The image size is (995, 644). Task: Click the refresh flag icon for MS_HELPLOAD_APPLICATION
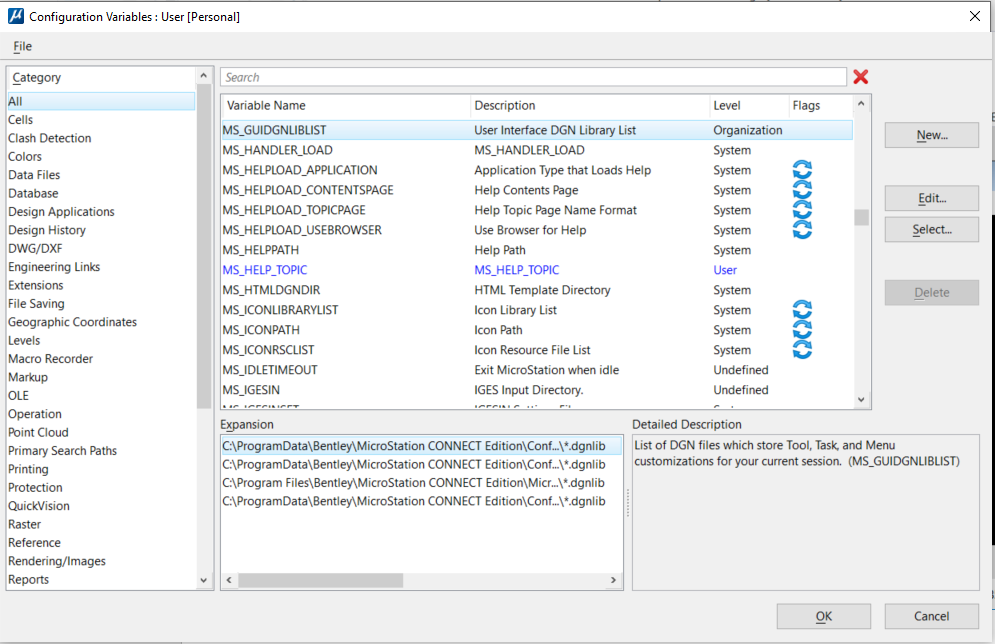pos(802,170)
